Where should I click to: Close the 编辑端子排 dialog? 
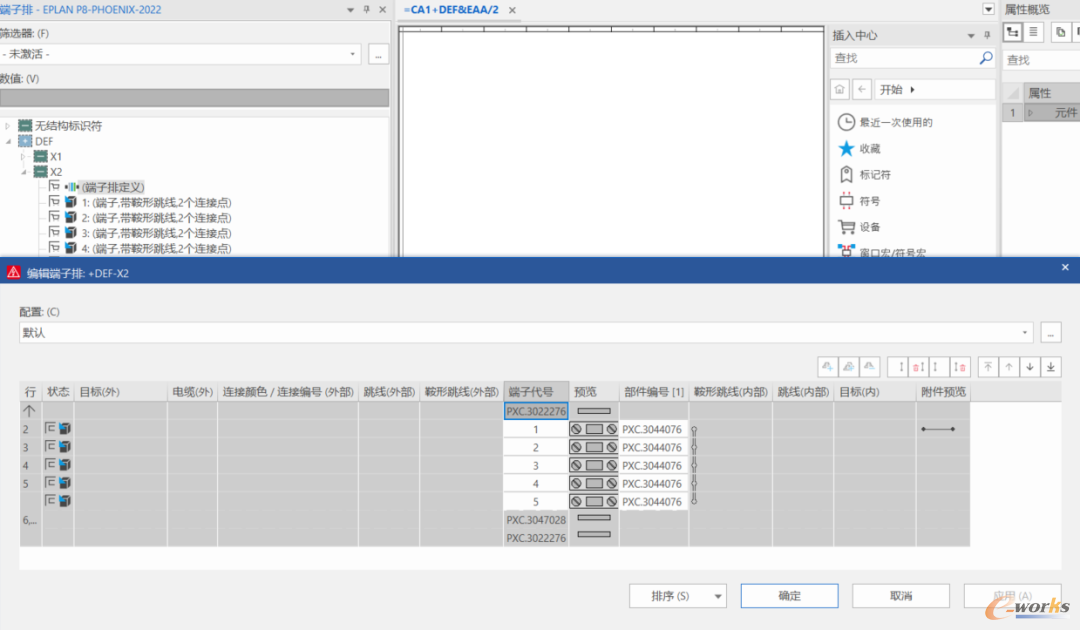pyautogui.click(x=1065, y=267)
